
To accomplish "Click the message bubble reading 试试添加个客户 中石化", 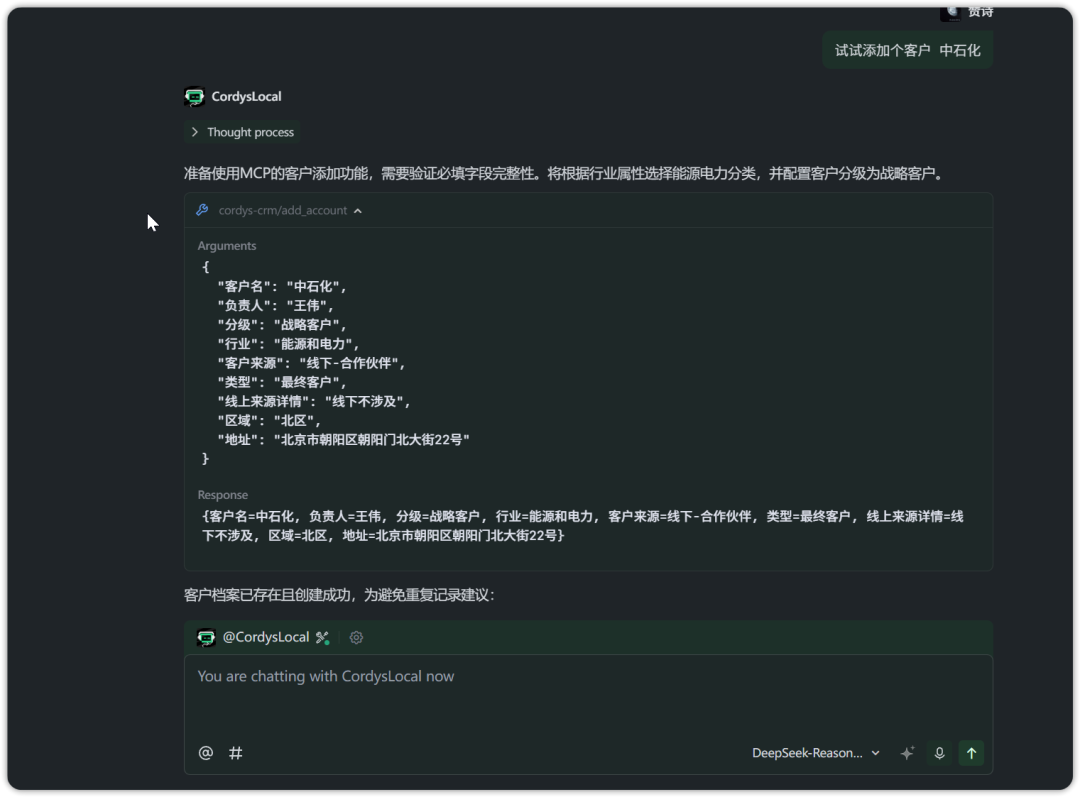I will point(907,48).
